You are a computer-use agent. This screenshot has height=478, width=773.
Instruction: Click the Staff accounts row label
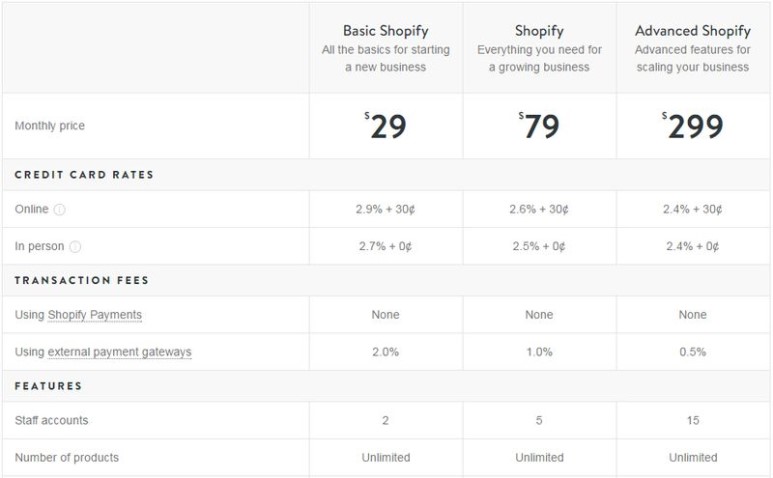click(x=52, y=421)
